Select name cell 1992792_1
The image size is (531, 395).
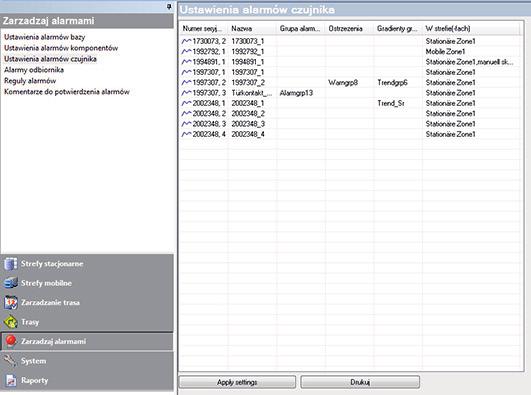(248, 51)
